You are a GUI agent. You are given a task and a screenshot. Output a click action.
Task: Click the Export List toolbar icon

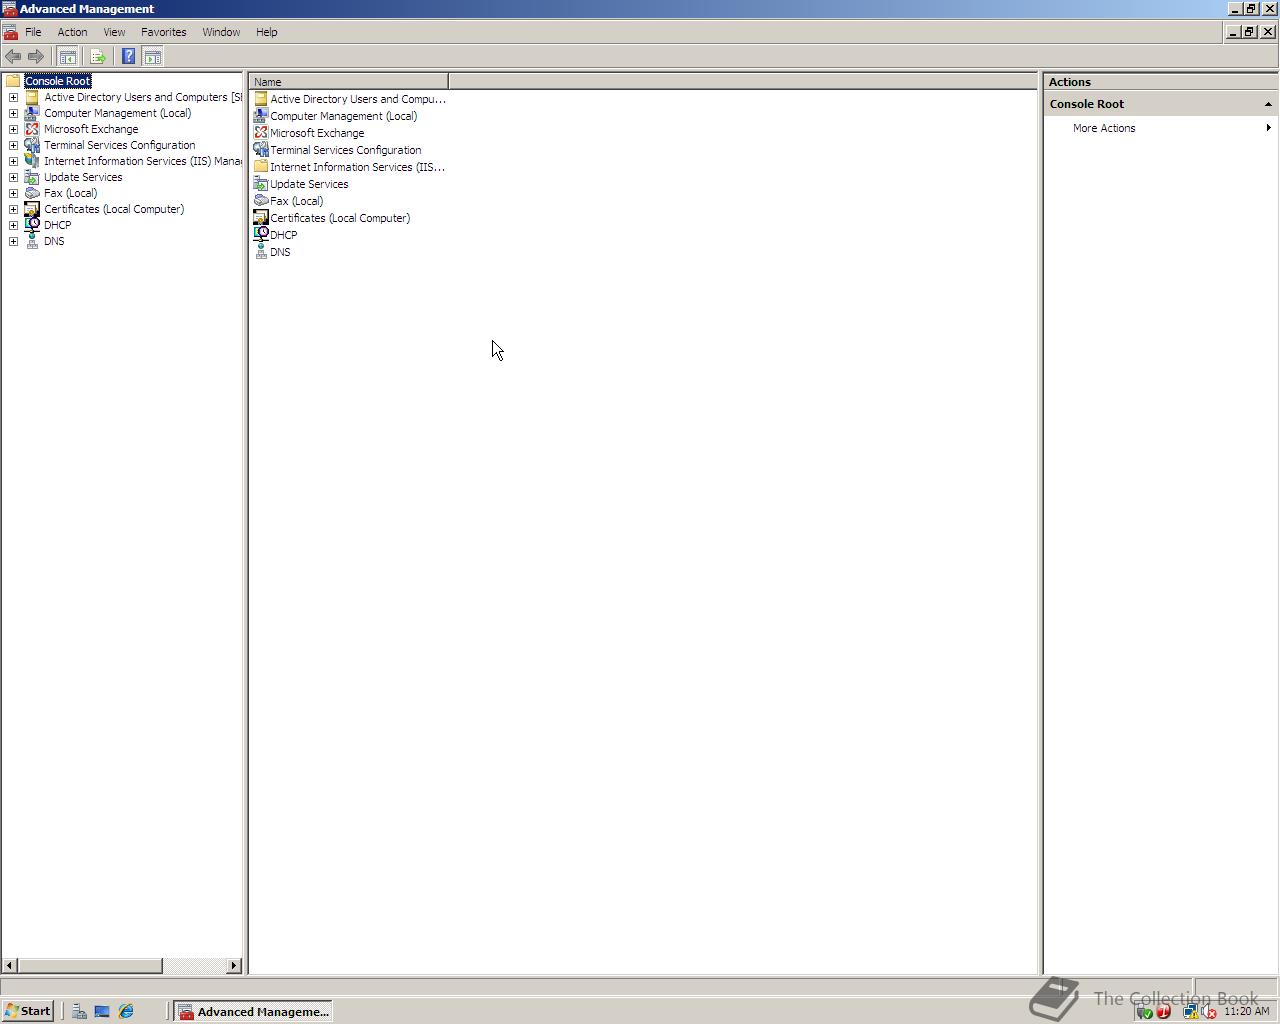click(98, 57)
